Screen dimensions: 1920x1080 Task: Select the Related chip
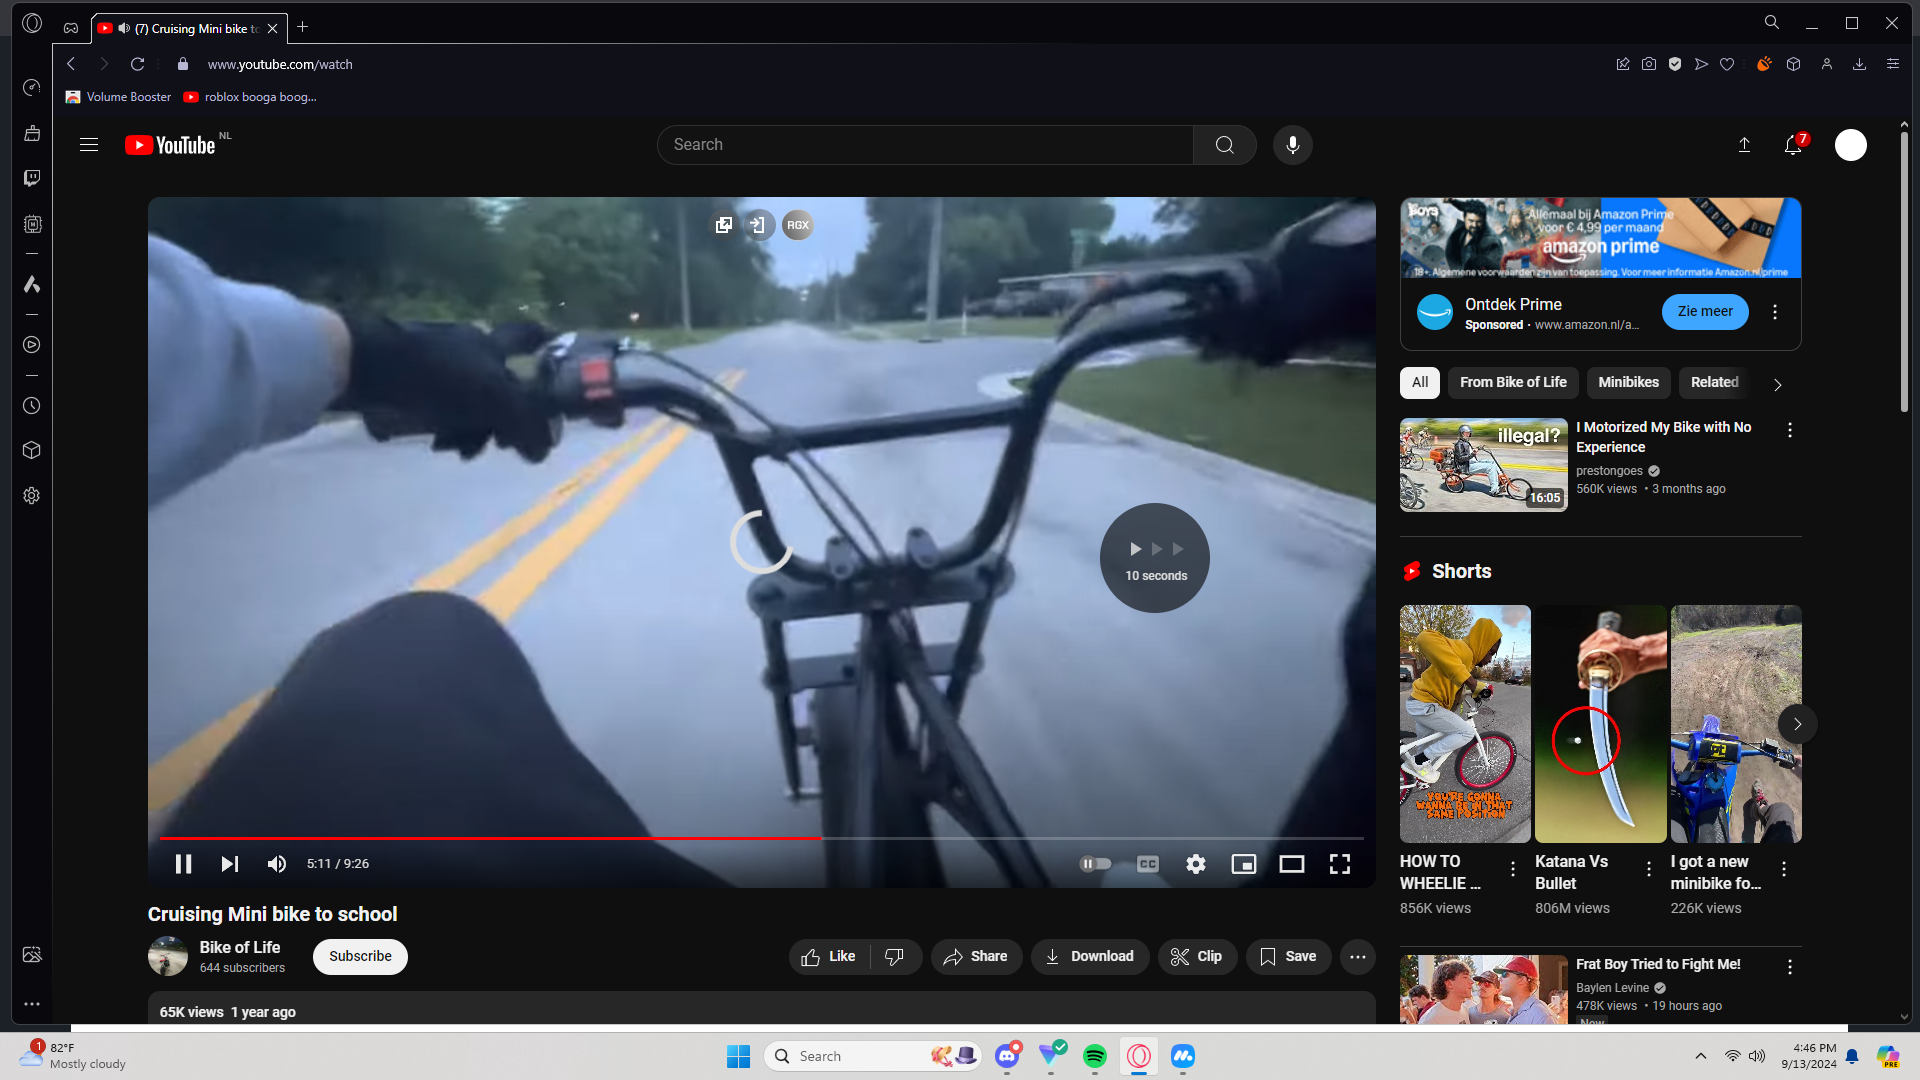1715,383
